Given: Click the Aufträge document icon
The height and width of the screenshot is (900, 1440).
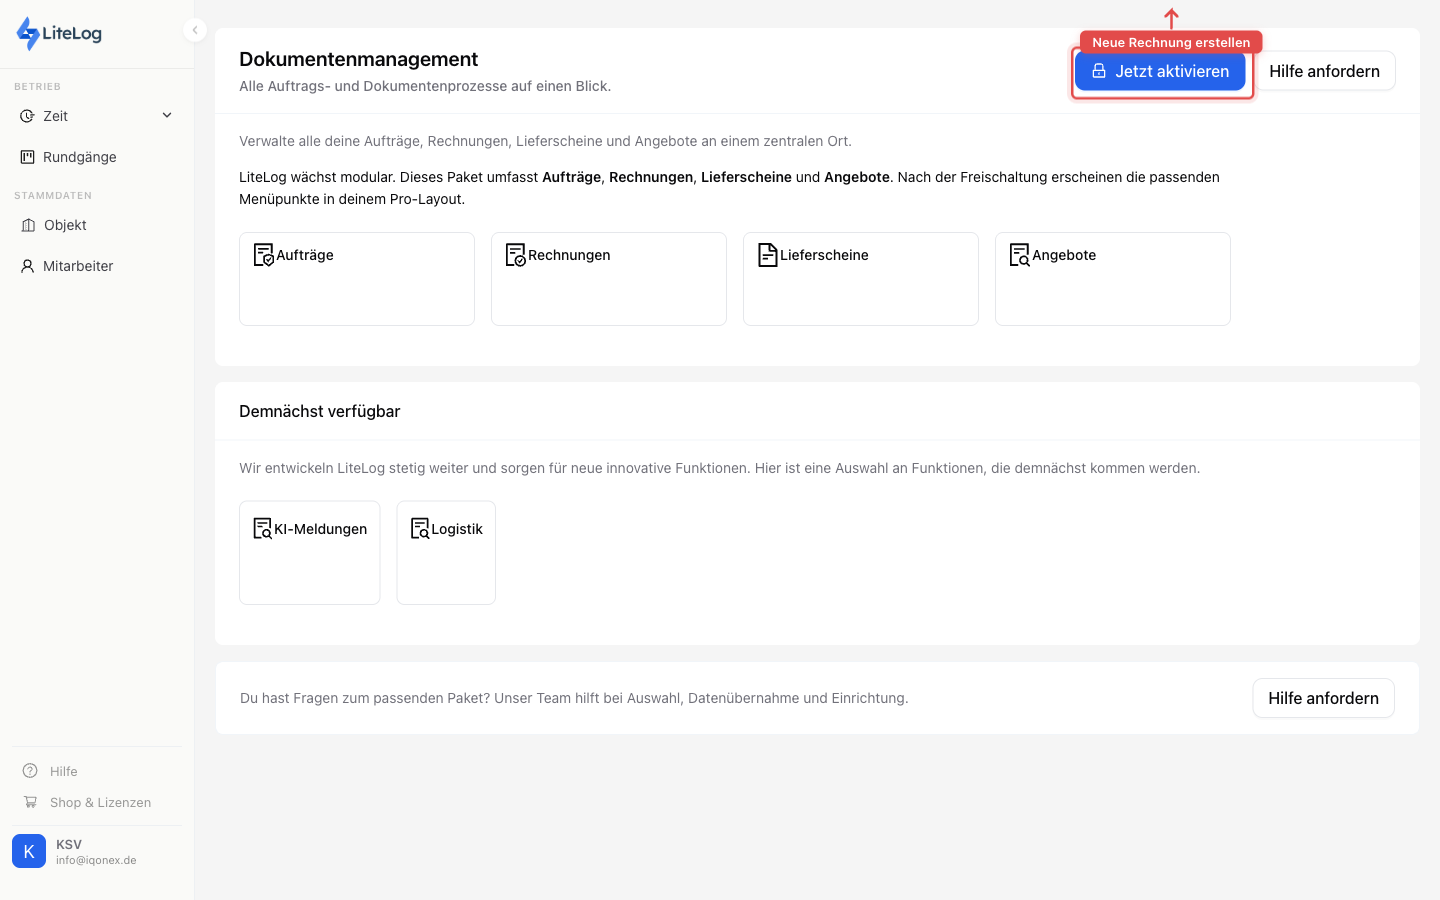Looking at the screenshot, I should [262, 255].
